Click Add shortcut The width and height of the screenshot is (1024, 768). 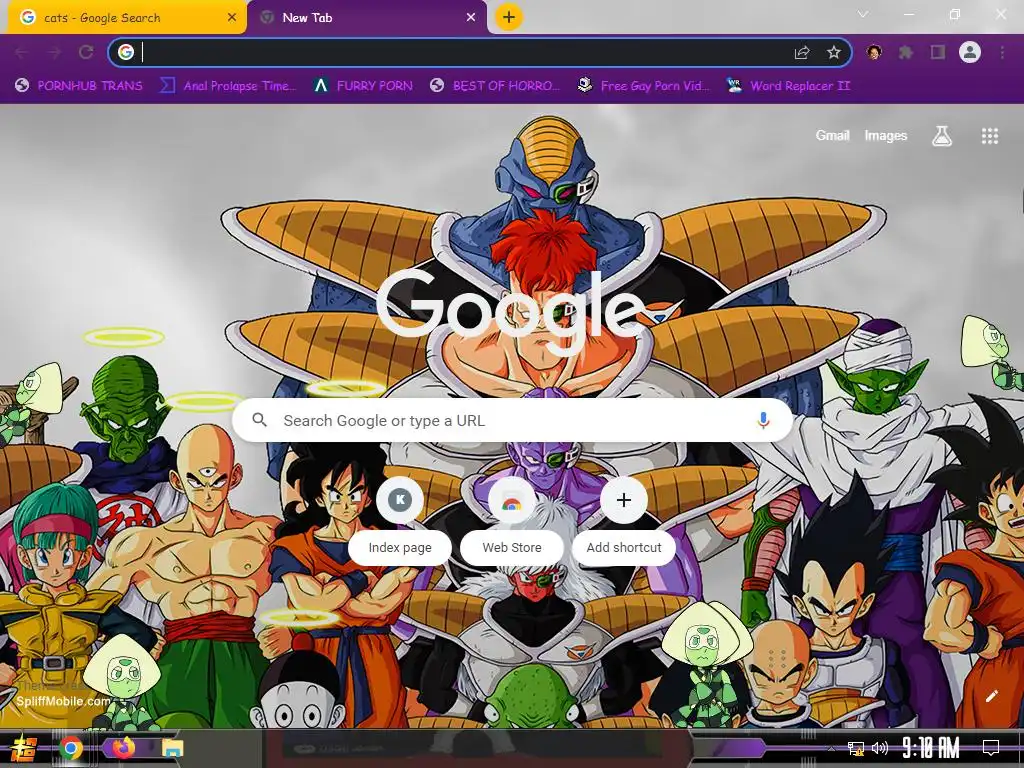(624, 522)
